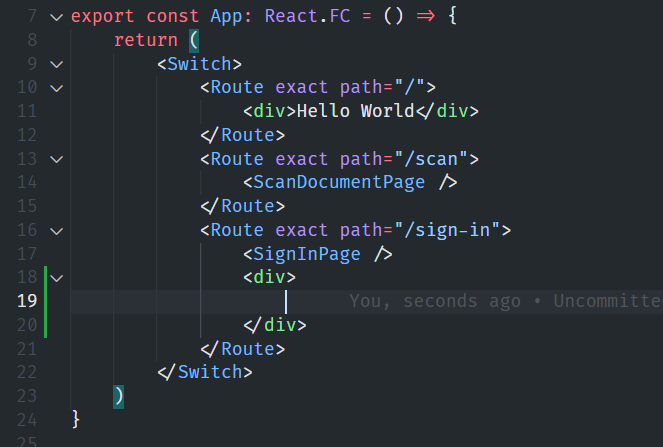
Task: Click the green git change bar beside line 20
Action: pyautogui.click(x=45, y=325)
